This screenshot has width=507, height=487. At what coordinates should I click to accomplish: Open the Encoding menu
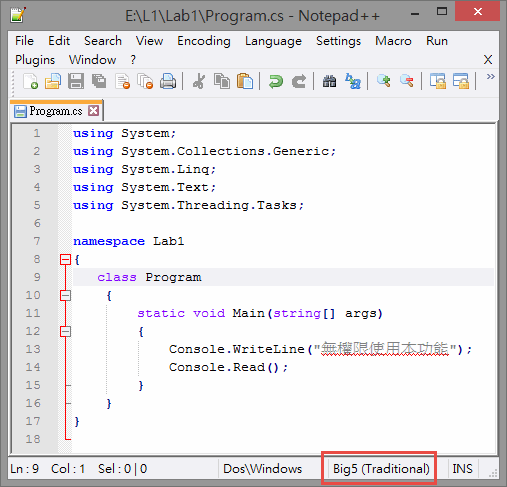(x=204, y=41)
